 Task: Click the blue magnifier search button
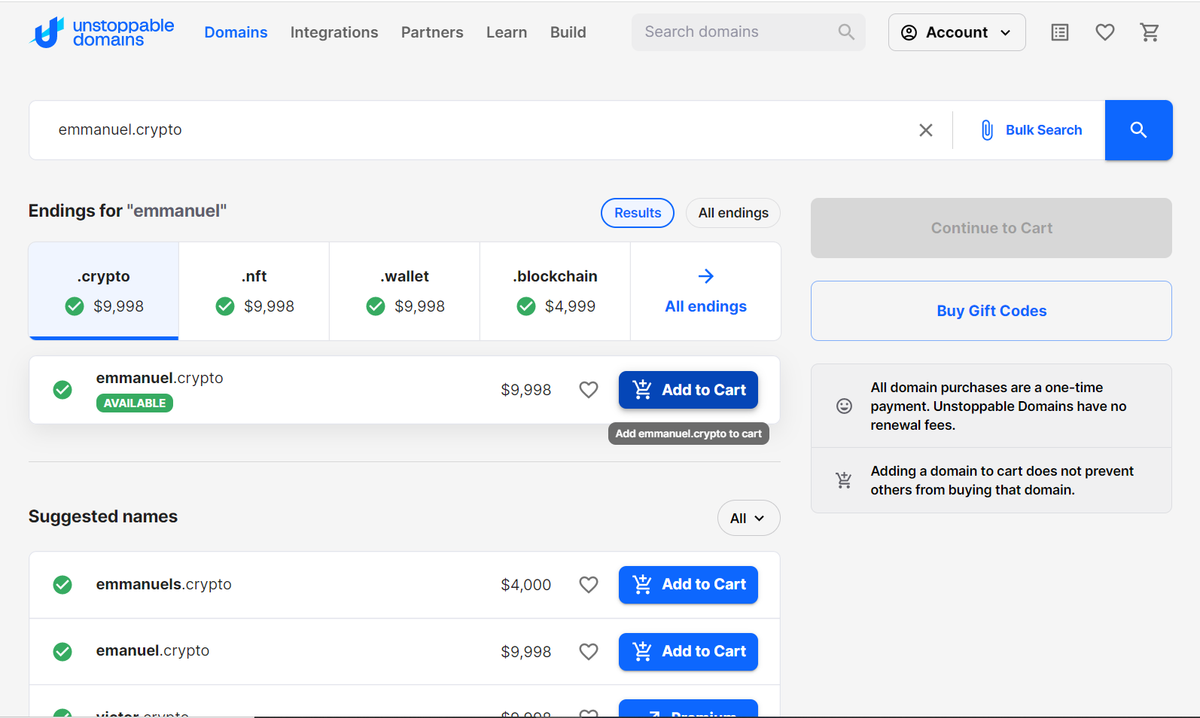(1138, 130)
